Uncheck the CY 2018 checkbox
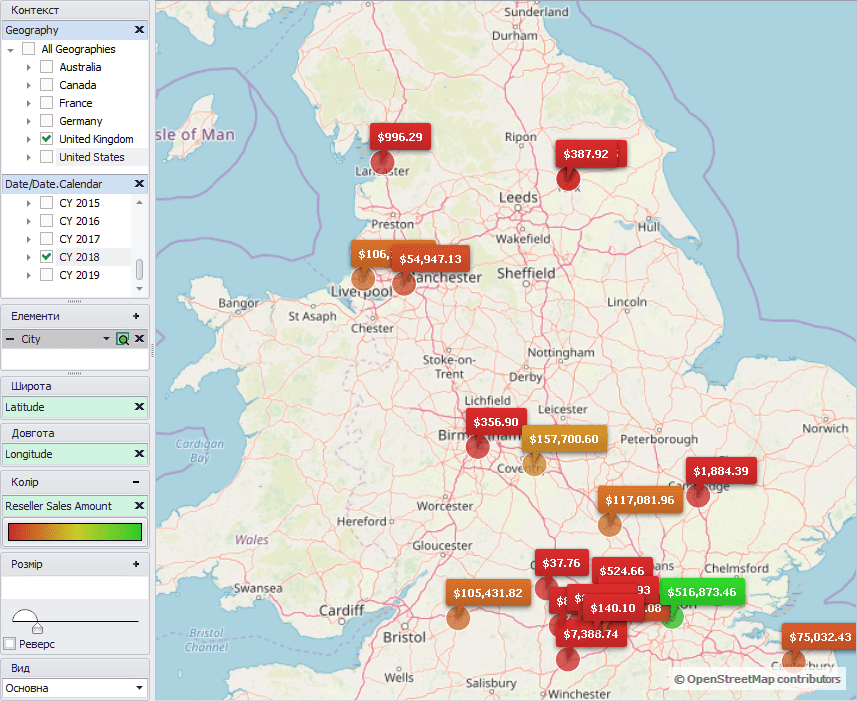857x701 pixels. point(46,257)
